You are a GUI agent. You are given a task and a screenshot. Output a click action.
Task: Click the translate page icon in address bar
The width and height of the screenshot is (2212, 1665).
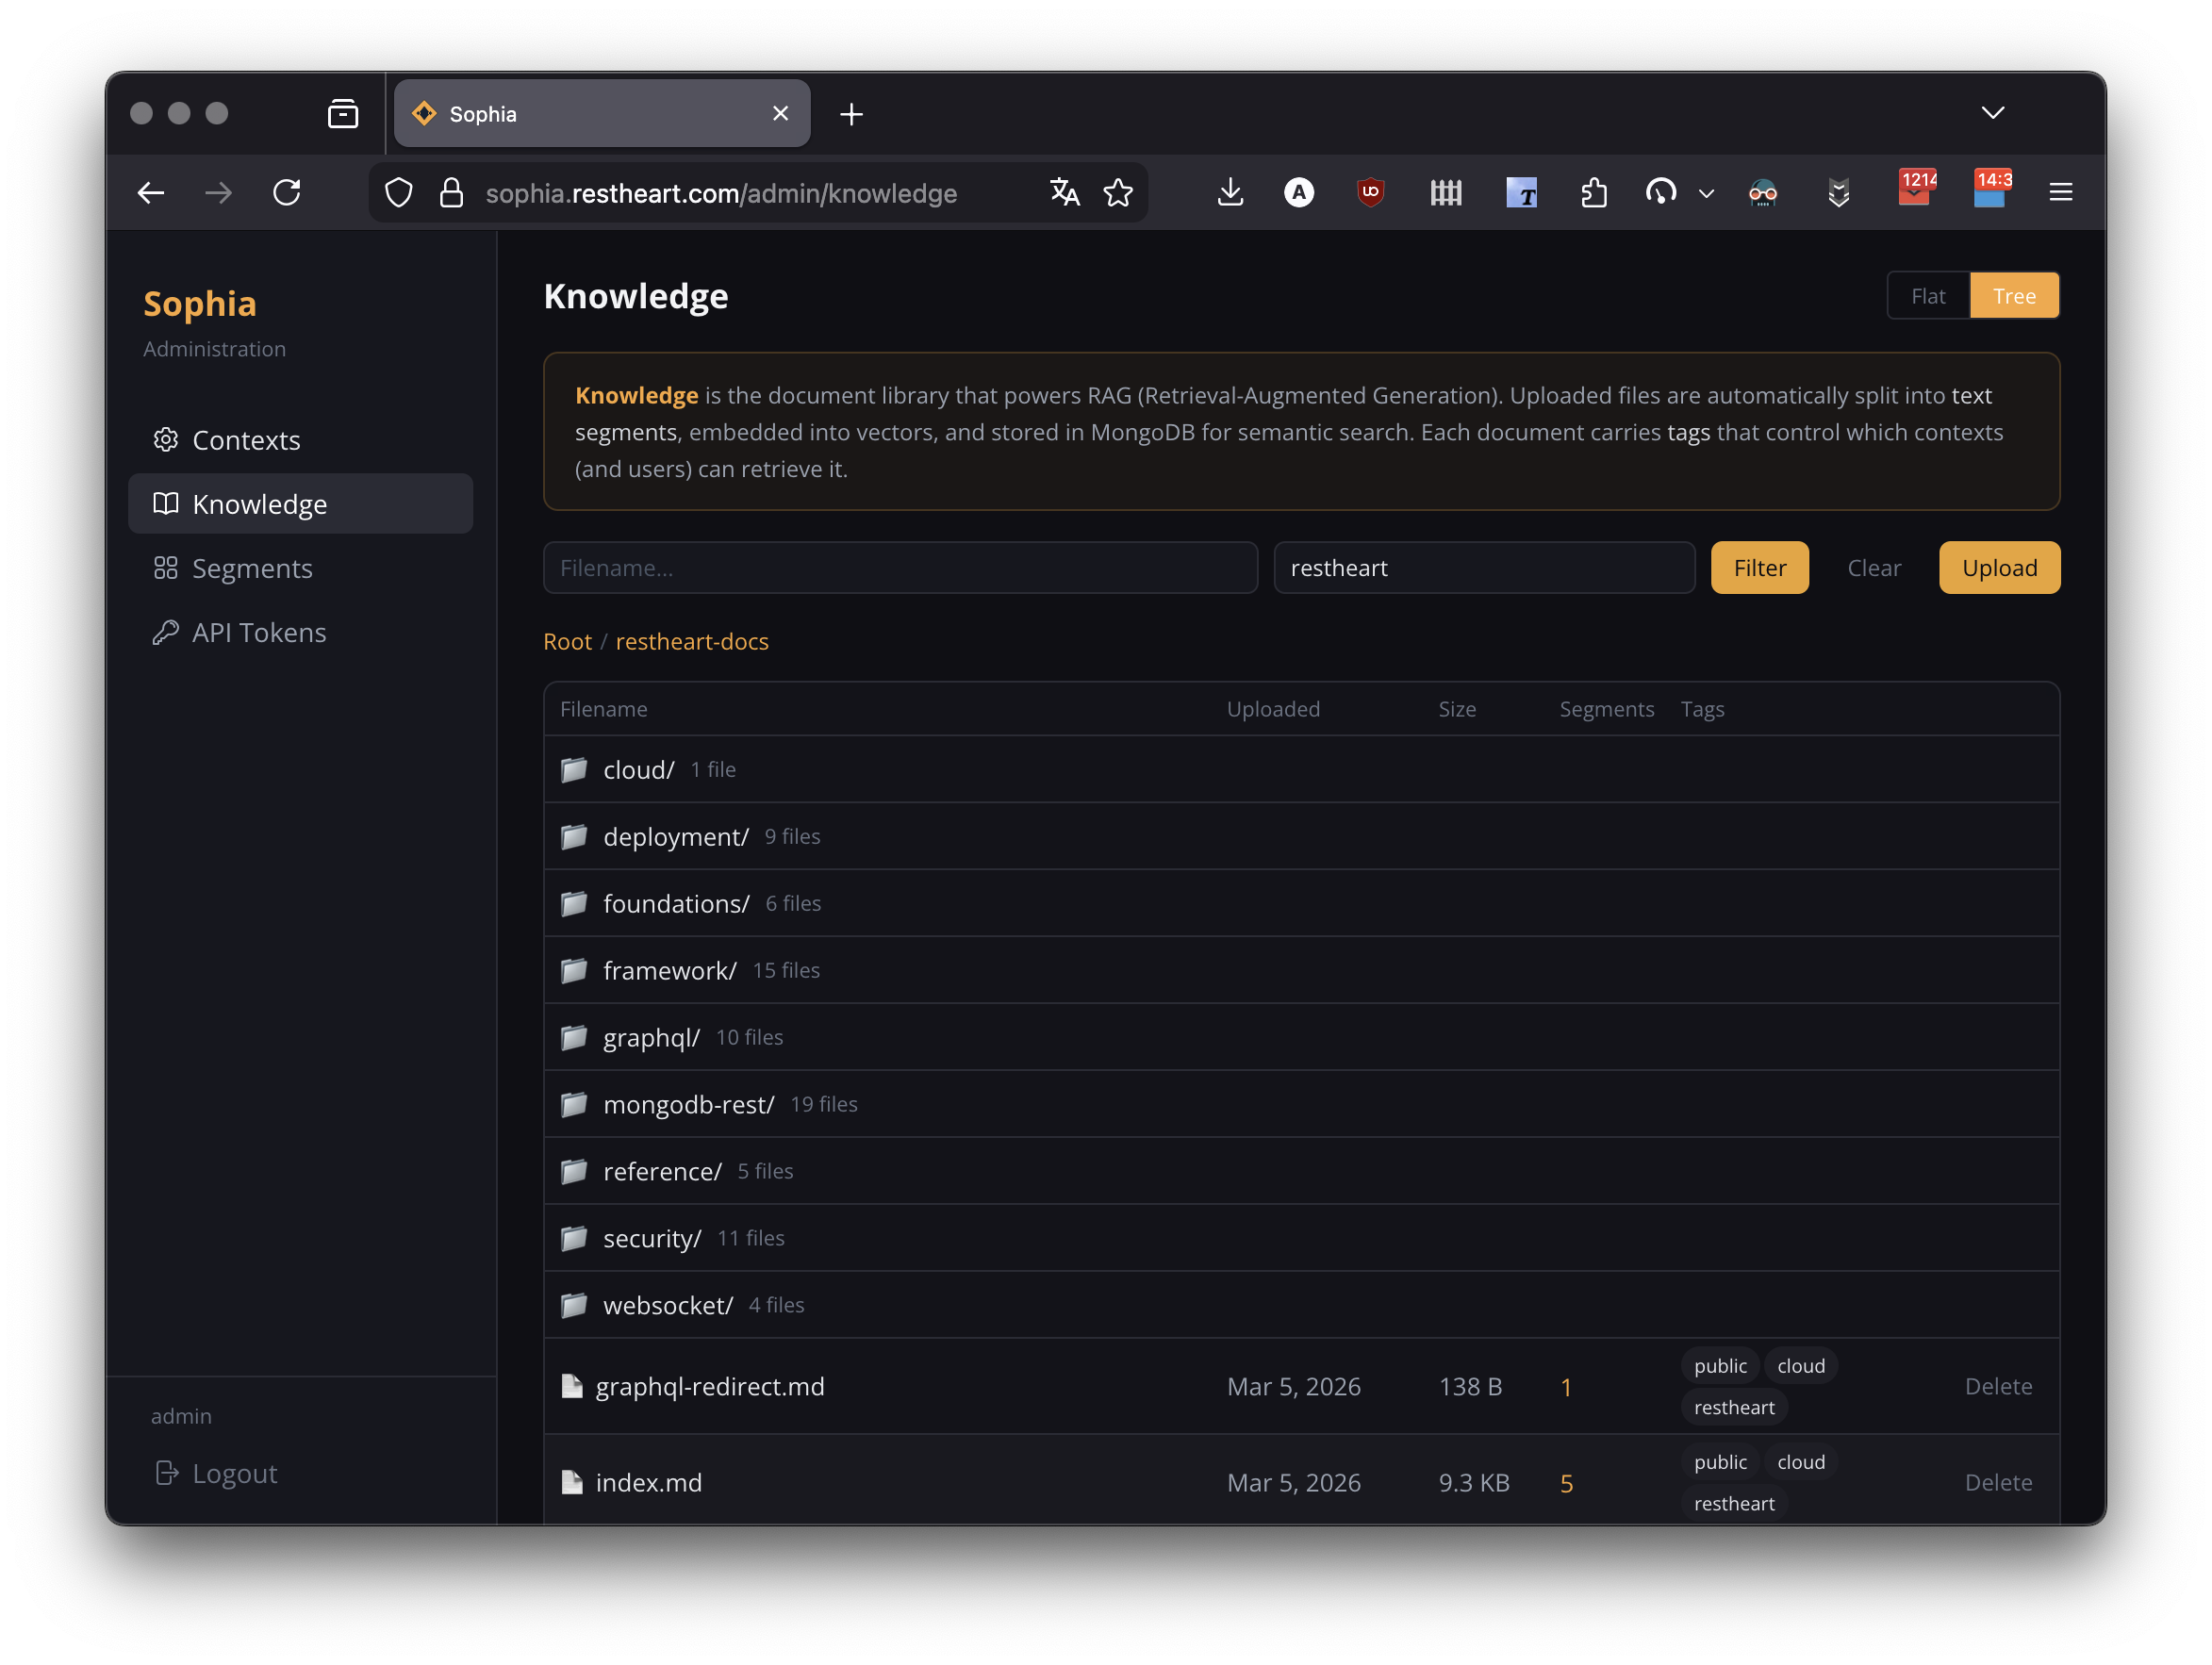[x=1064, y=192]
